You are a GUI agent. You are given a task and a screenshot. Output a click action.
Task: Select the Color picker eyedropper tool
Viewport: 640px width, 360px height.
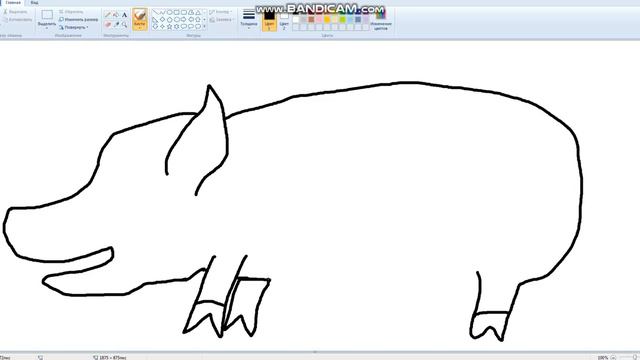coord(117,24)
